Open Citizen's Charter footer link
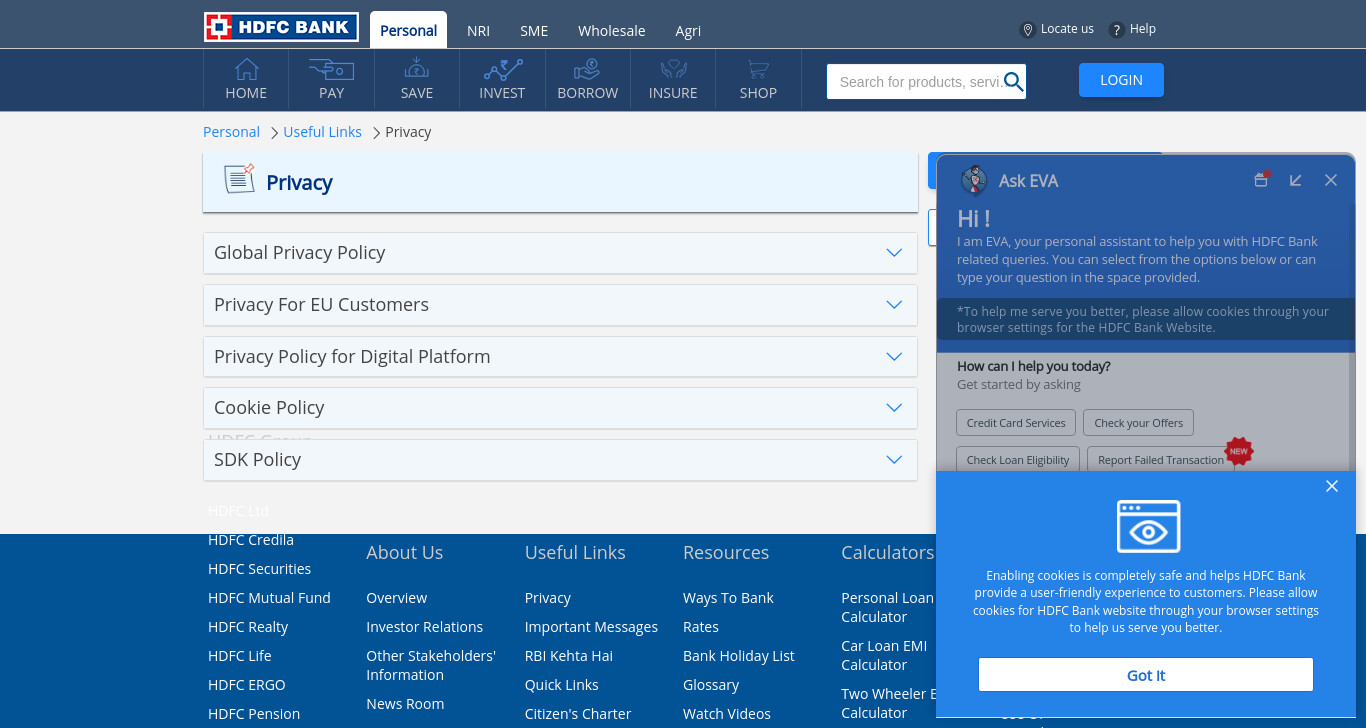 click(x=578, y=714)
